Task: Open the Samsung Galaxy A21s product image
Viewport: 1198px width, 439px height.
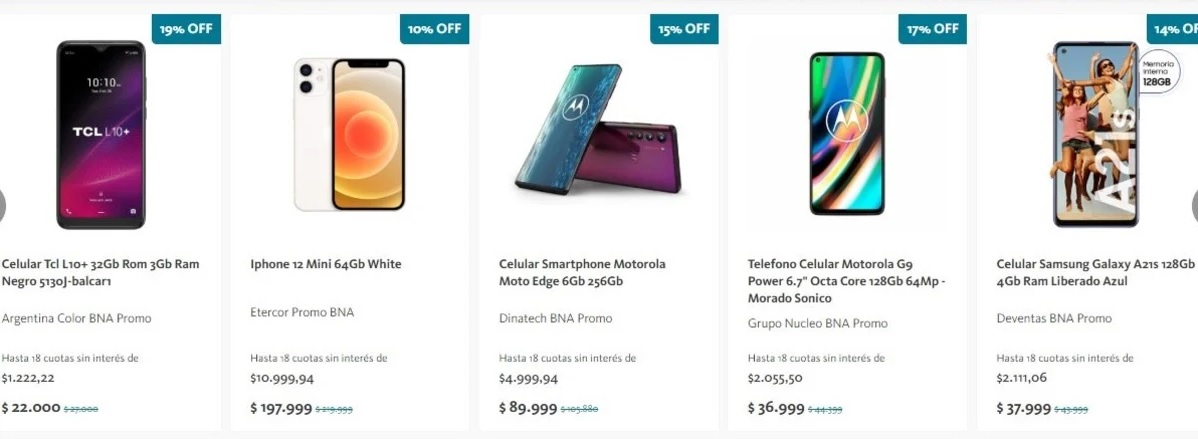Action: tap(1095, 135)
